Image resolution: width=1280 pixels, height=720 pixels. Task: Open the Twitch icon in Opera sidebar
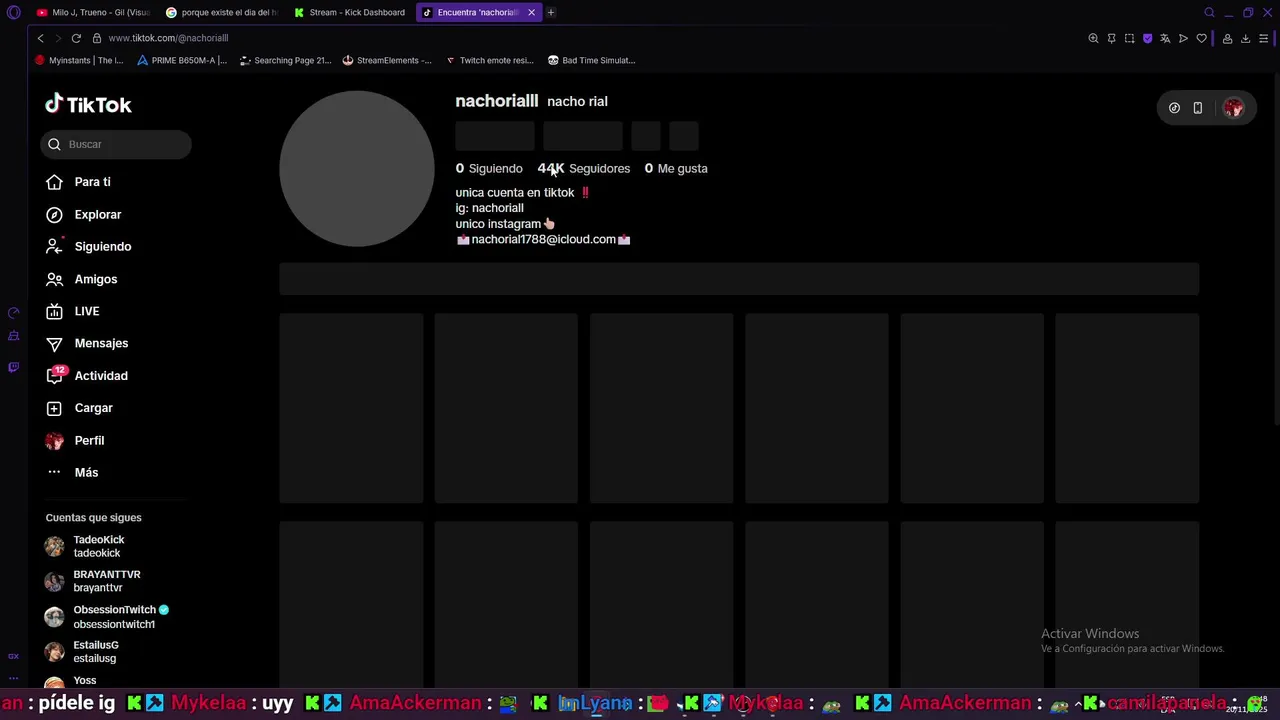[13, 367]
